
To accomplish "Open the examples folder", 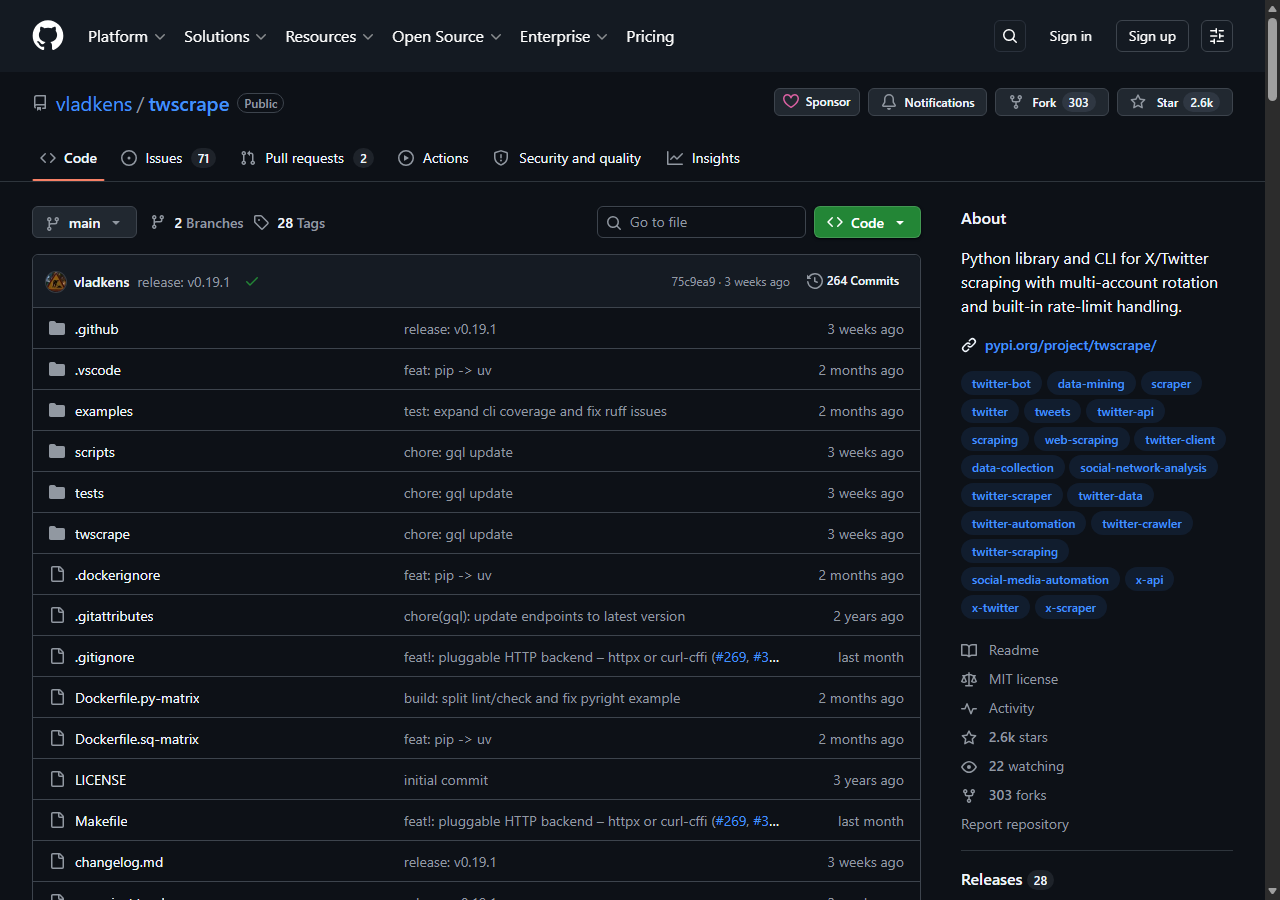I will click(104, 411).
